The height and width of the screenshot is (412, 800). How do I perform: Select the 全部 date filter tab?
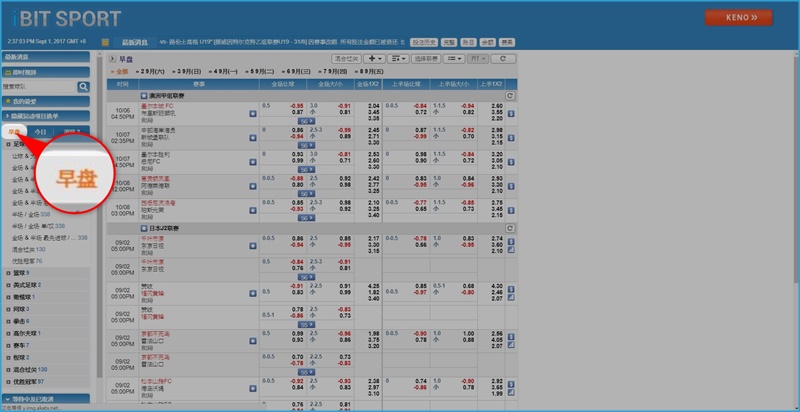tap(121, 72)
